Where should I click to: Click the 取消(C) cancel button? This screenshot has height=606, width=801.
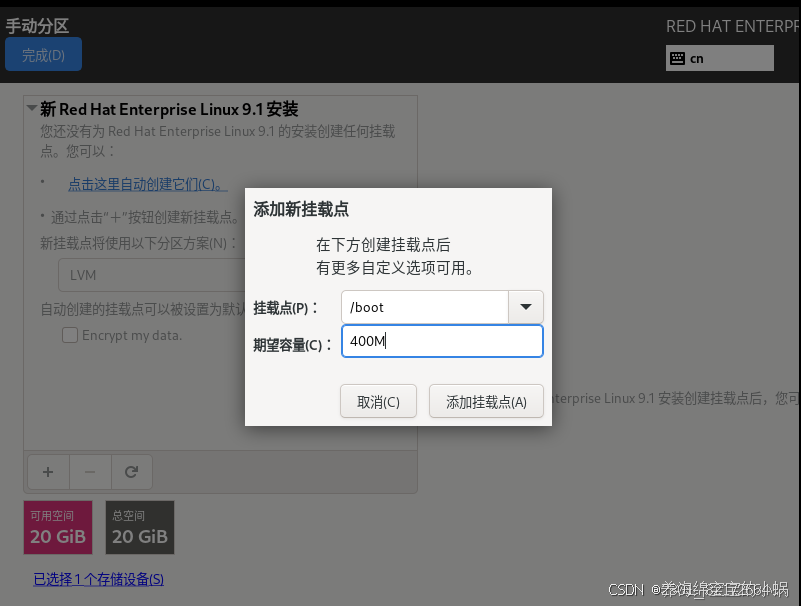pyautogui.click(x=379, y=402)
